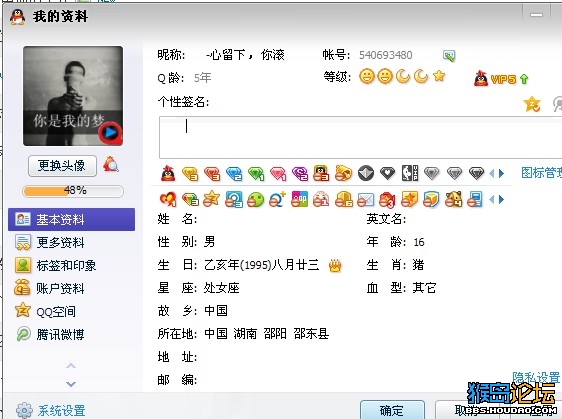This screenshot has width=562, height=419.
Task: Click the green round face badge
Action: [256, 200]
